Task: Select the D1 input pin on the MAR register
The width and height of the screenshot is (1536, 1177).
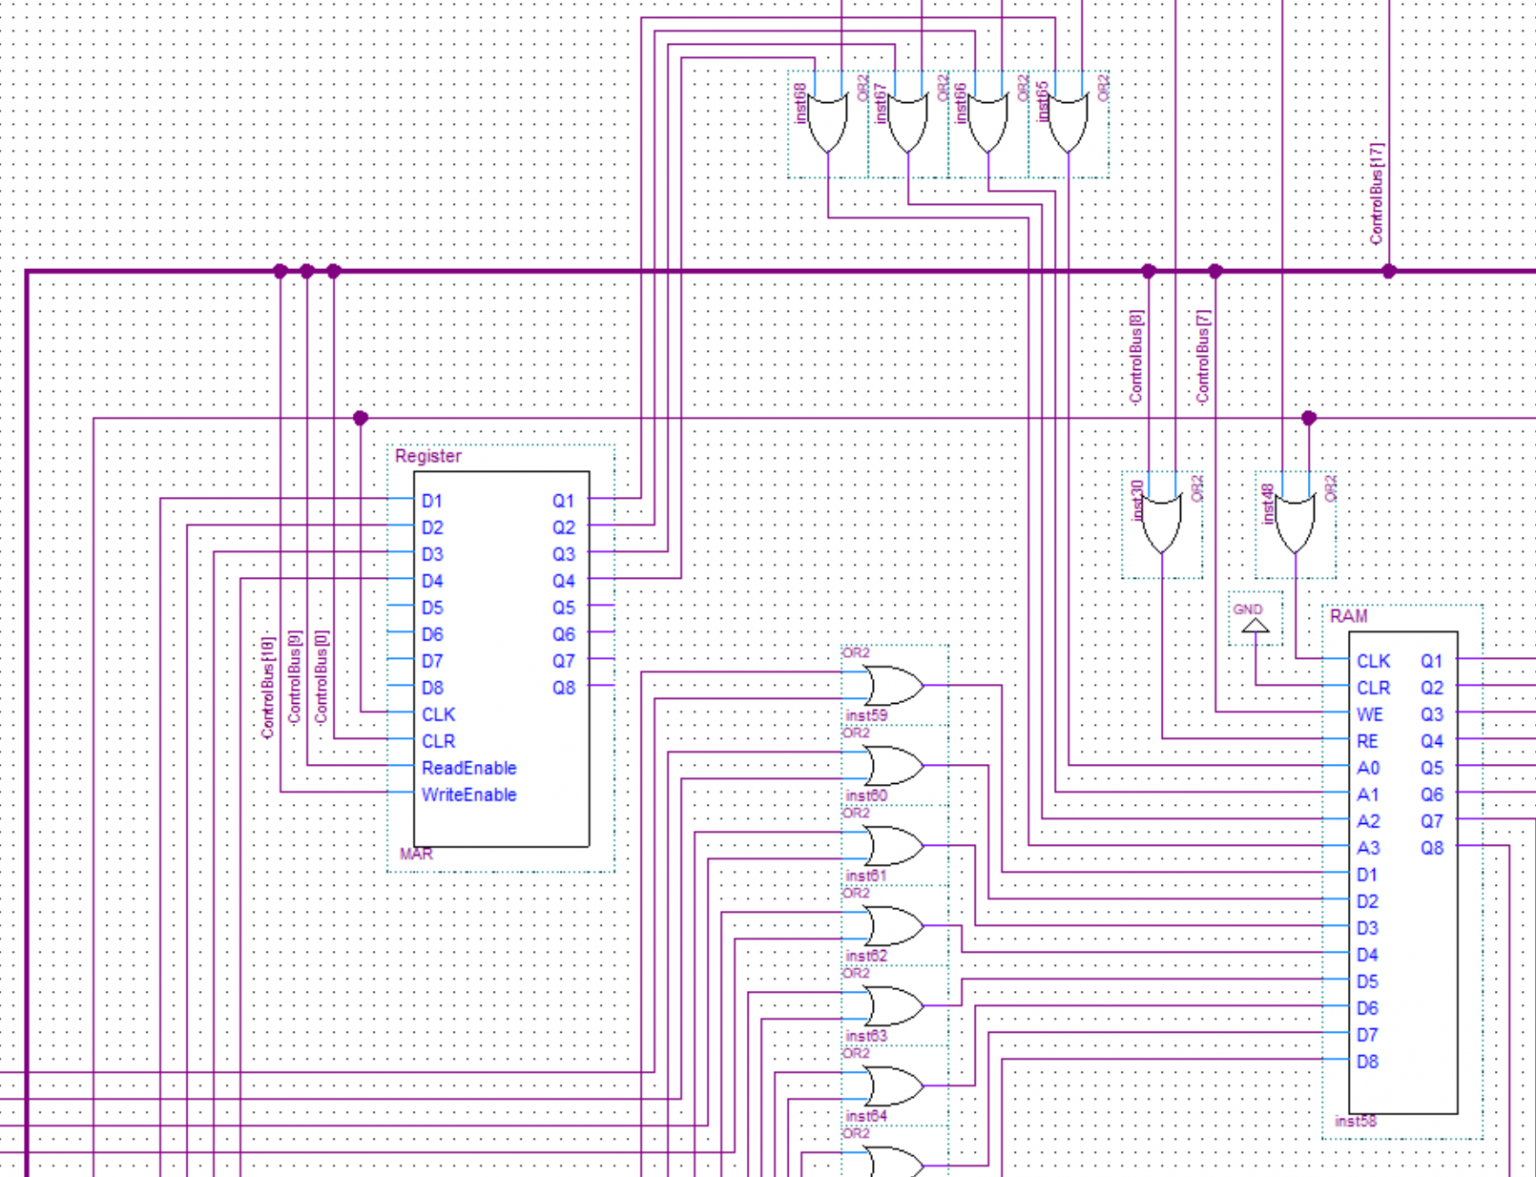Action: click(x=432, y=501)
